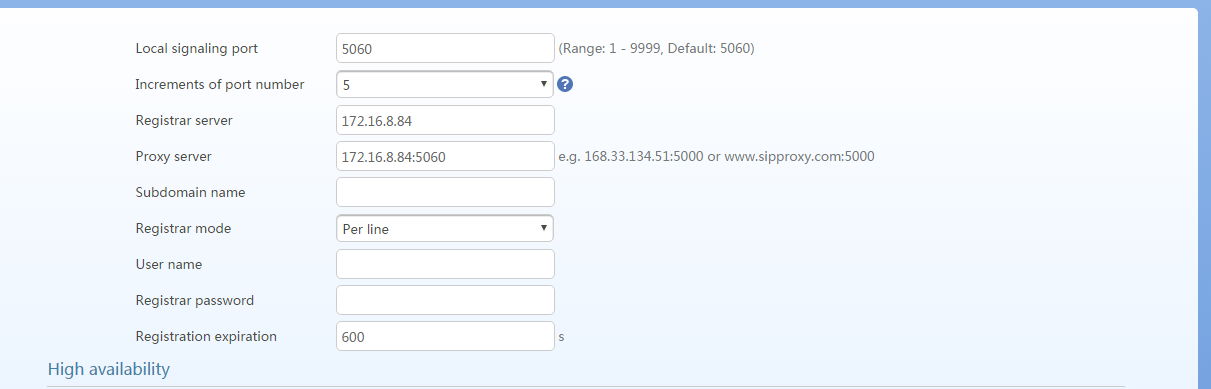
Task: Click the Registration expiration input field
Action: (445, 336)
